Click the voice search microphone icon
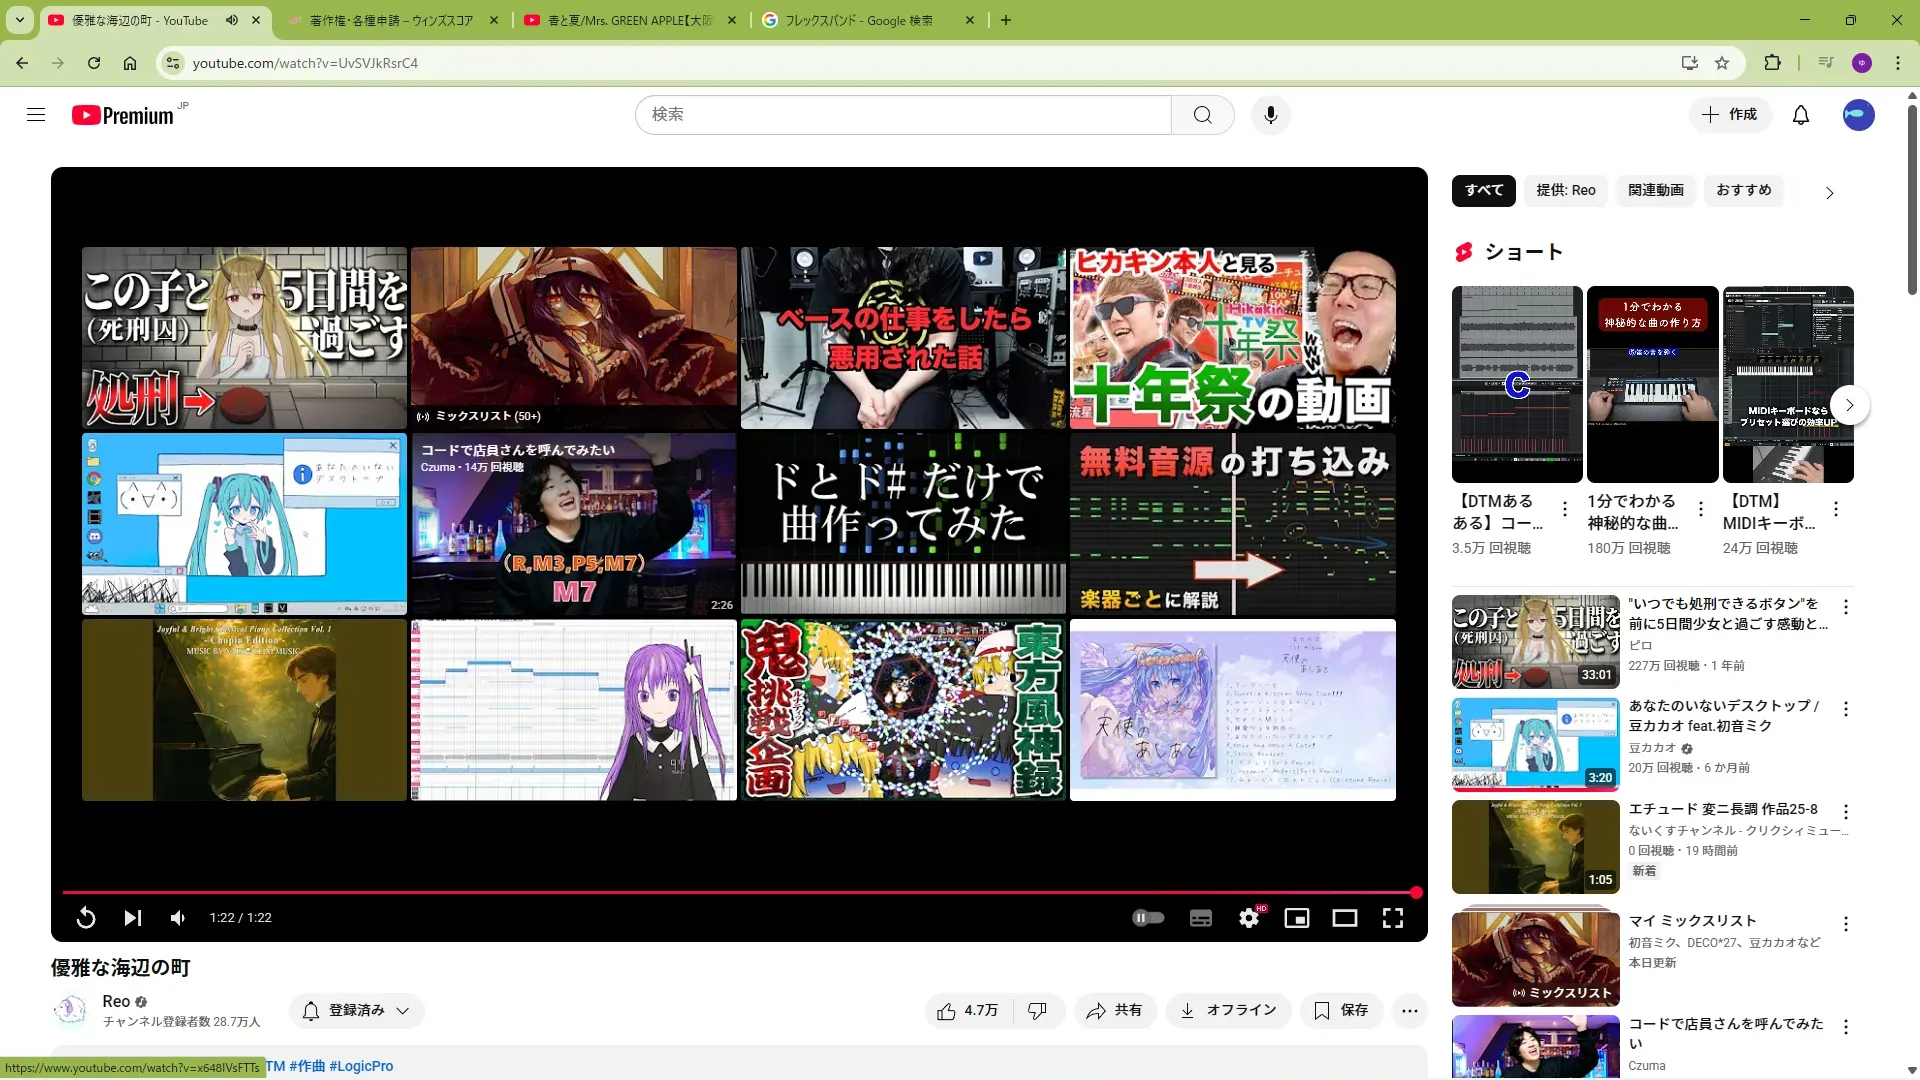Image resolution: width=1920 pixels, height=1080 pixels. (x=1270, y=115)
